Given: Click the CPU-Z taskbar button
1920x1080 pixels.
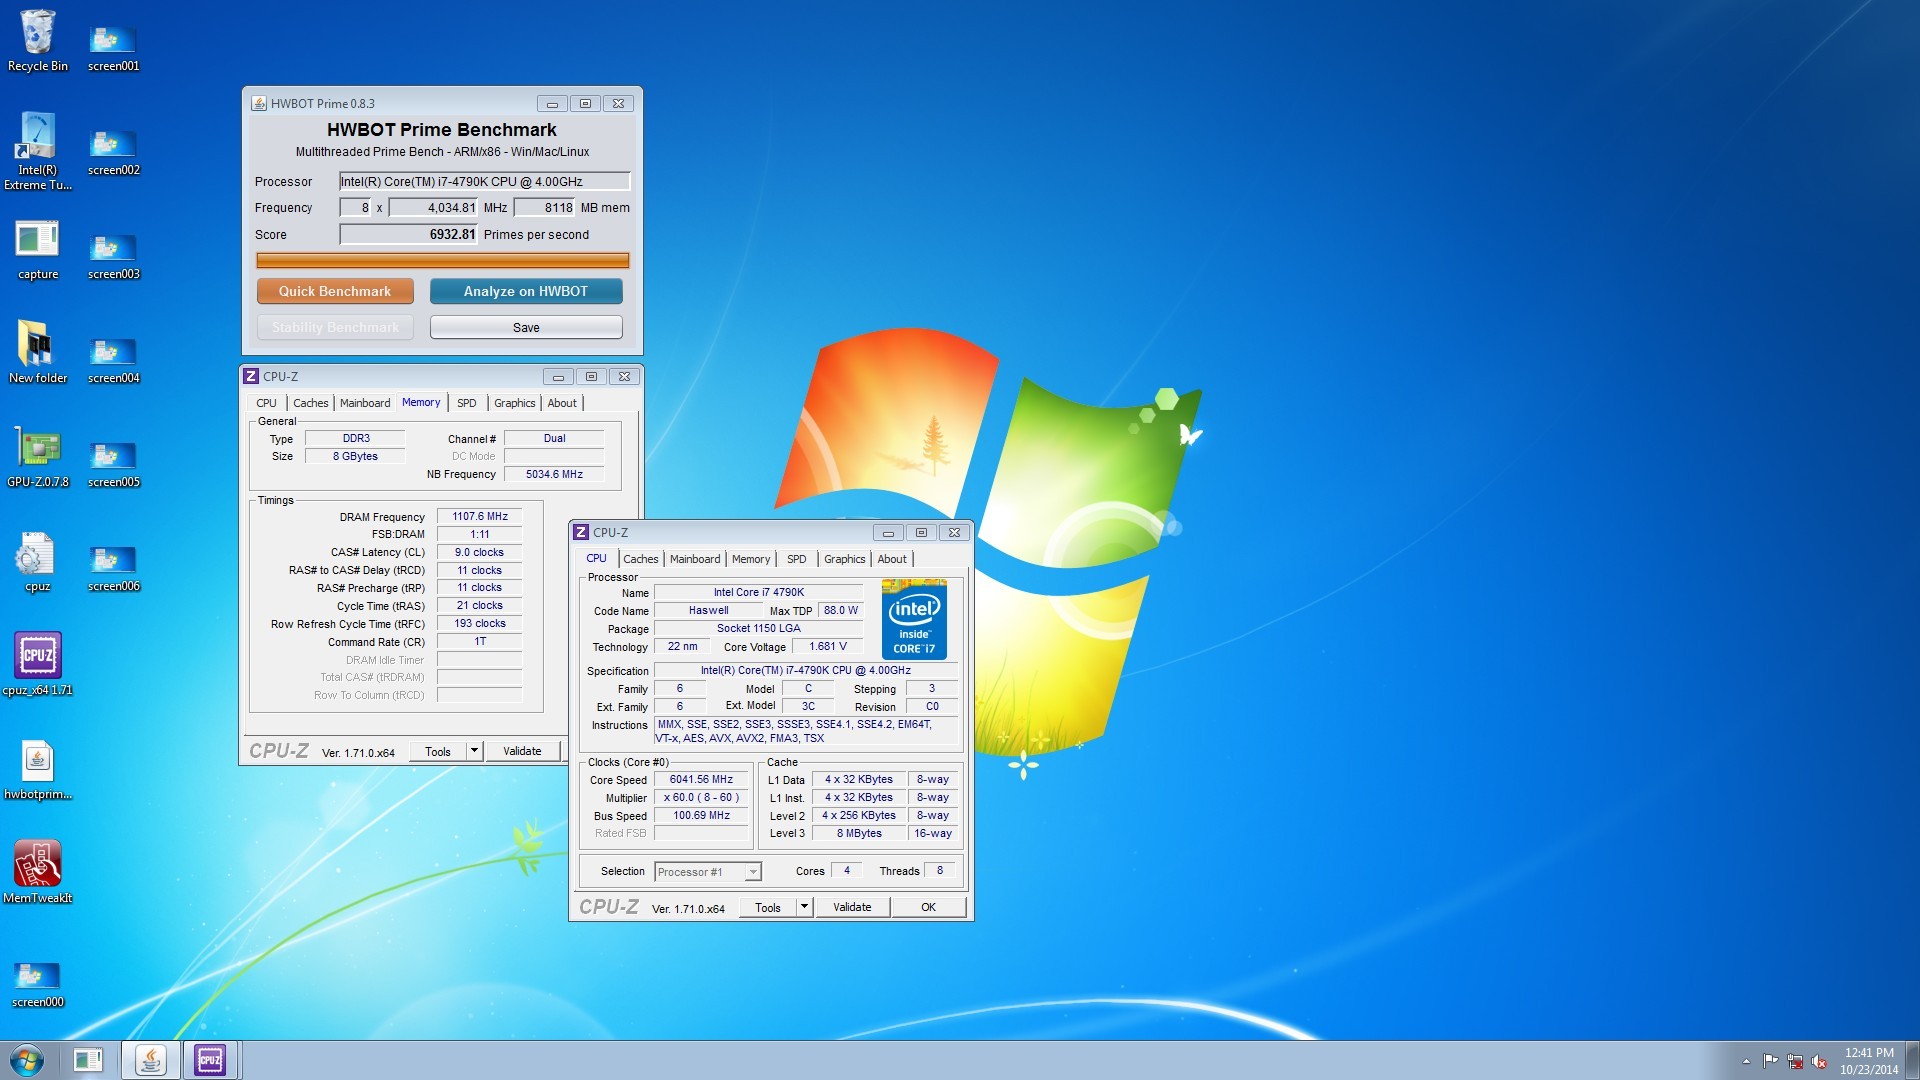Looking at the screenshot, I should tap(210, 1060).
